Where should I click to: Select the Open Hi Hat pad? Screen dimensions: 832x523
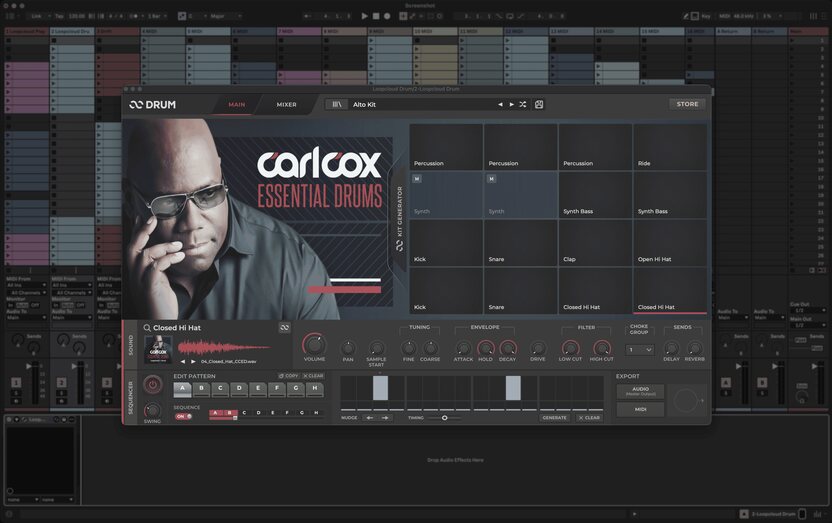pos(670,243)
